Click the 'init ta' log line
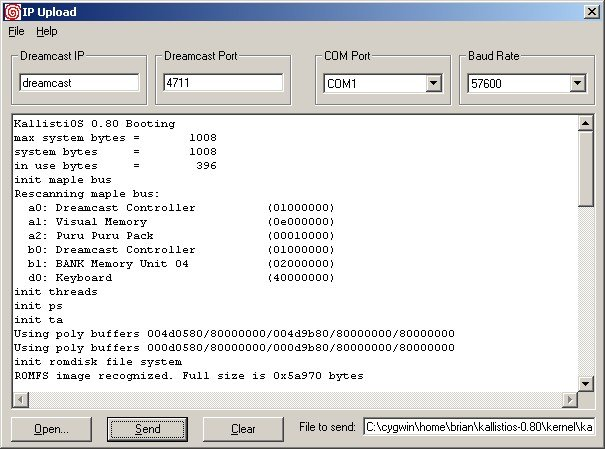 39,320
